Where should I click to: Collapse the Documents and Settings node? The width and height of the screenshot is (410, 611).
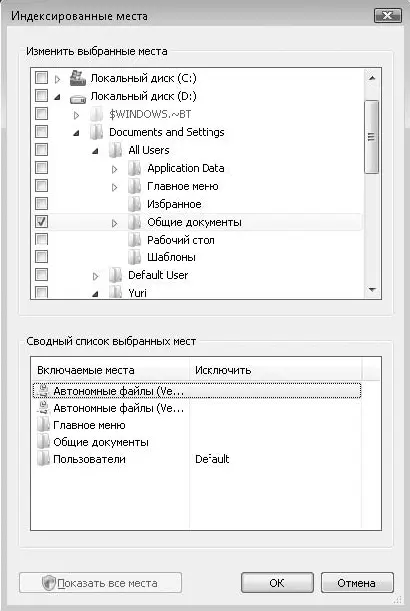[76, 133]
